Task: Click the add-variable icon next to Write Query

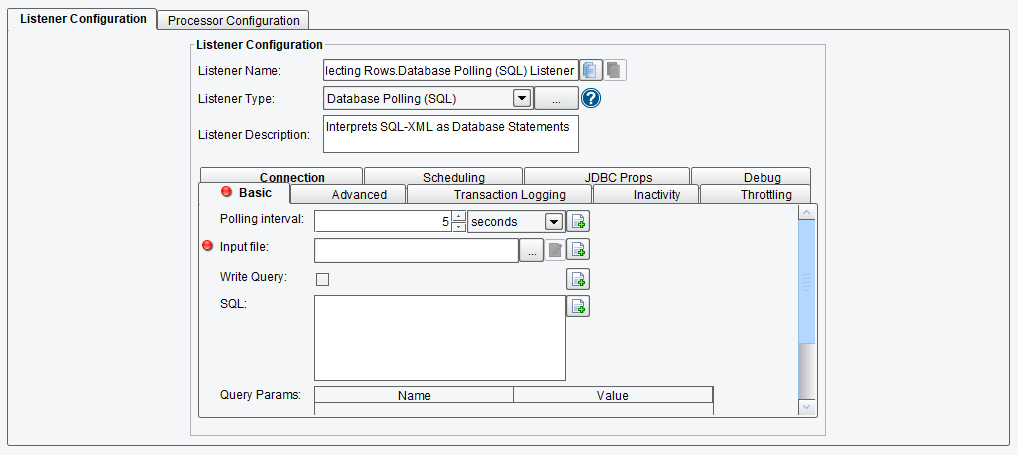Action: (x=578, y=278)
